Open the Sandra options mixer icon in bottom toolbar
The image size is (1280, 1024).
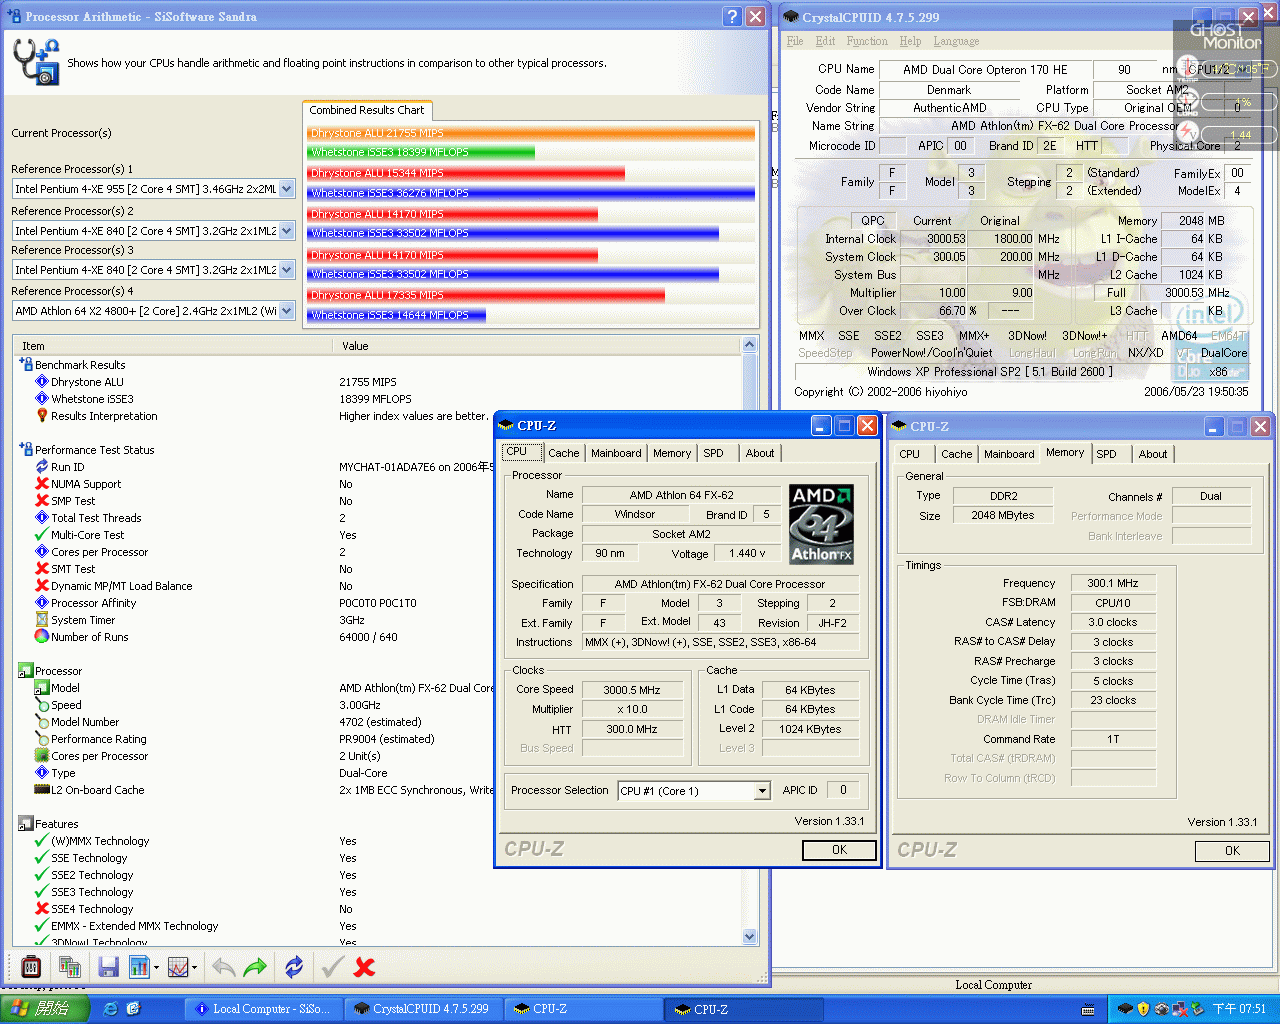(31, 967)
